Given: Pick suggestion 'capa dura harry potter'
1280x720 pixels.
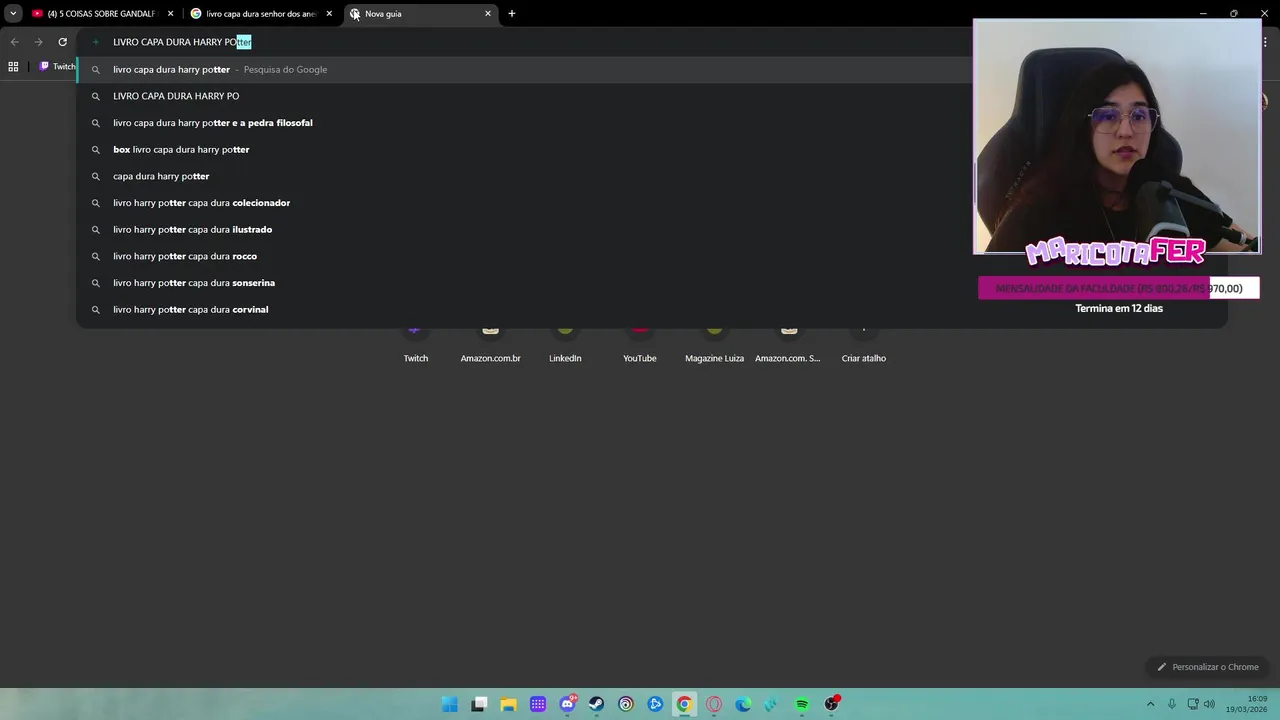Looking at the screenshot, I should click(524, 176).
